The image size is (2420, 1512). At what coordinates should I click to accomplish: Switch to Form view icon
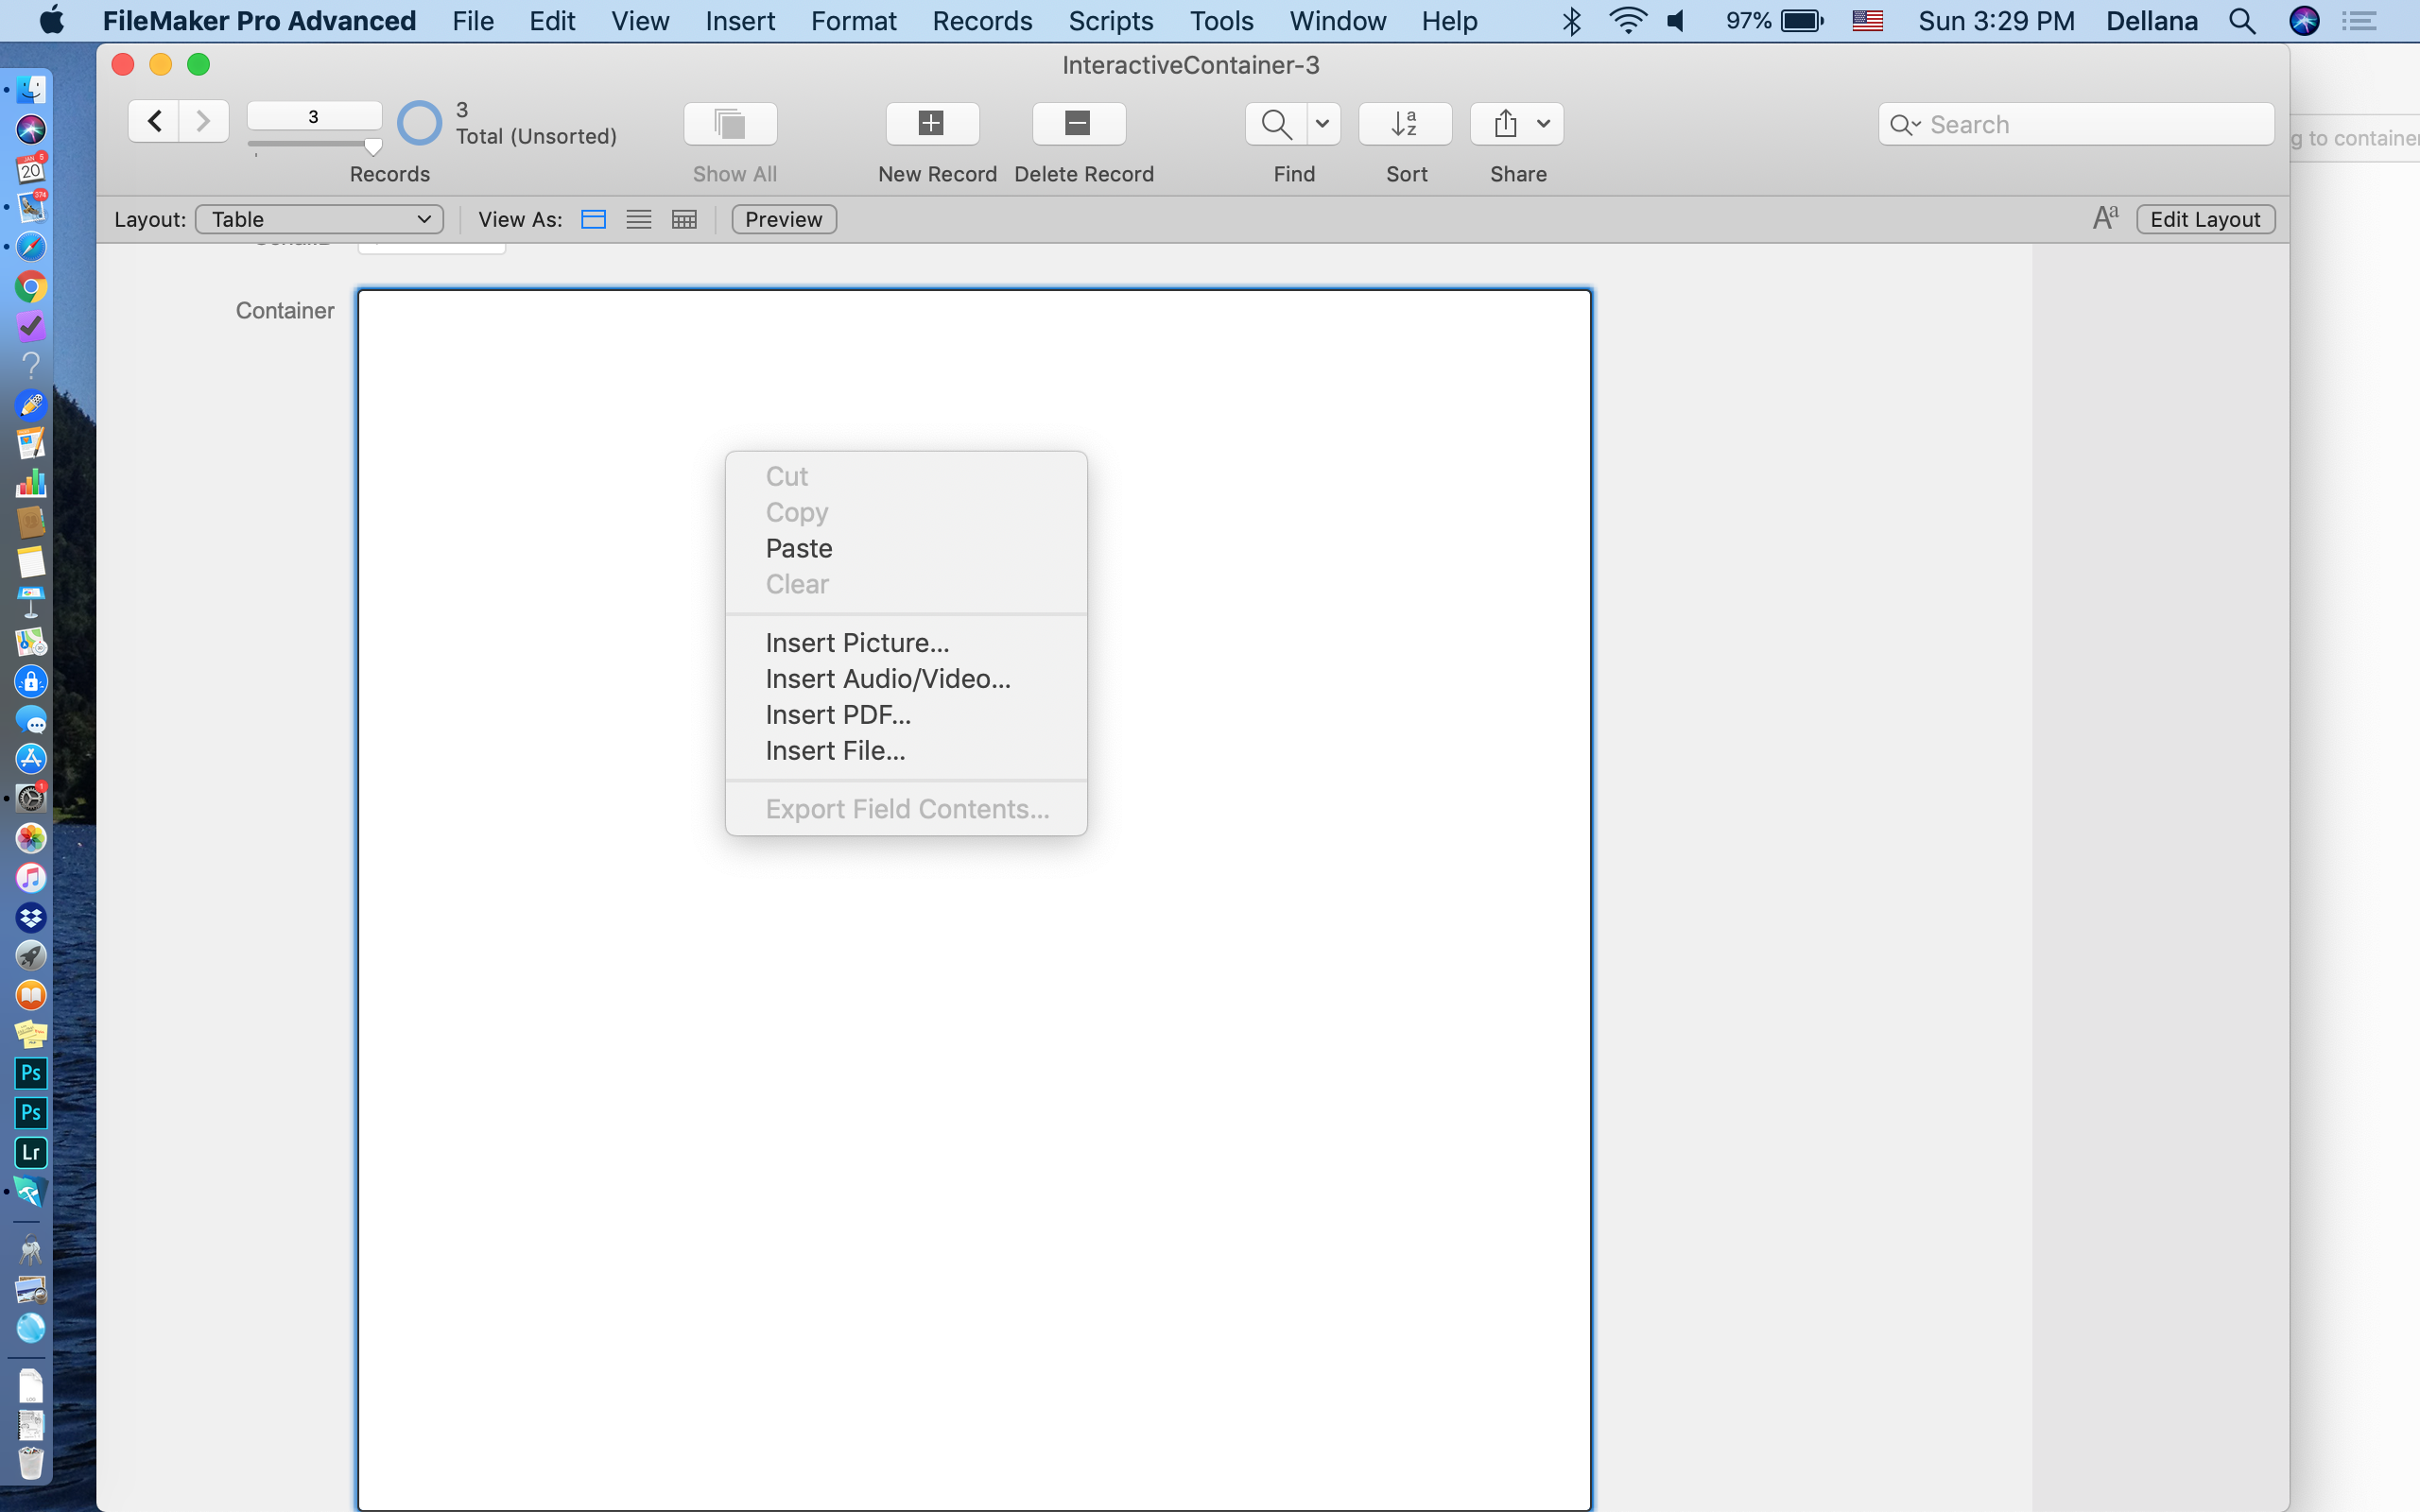click(x=593, y=219)
